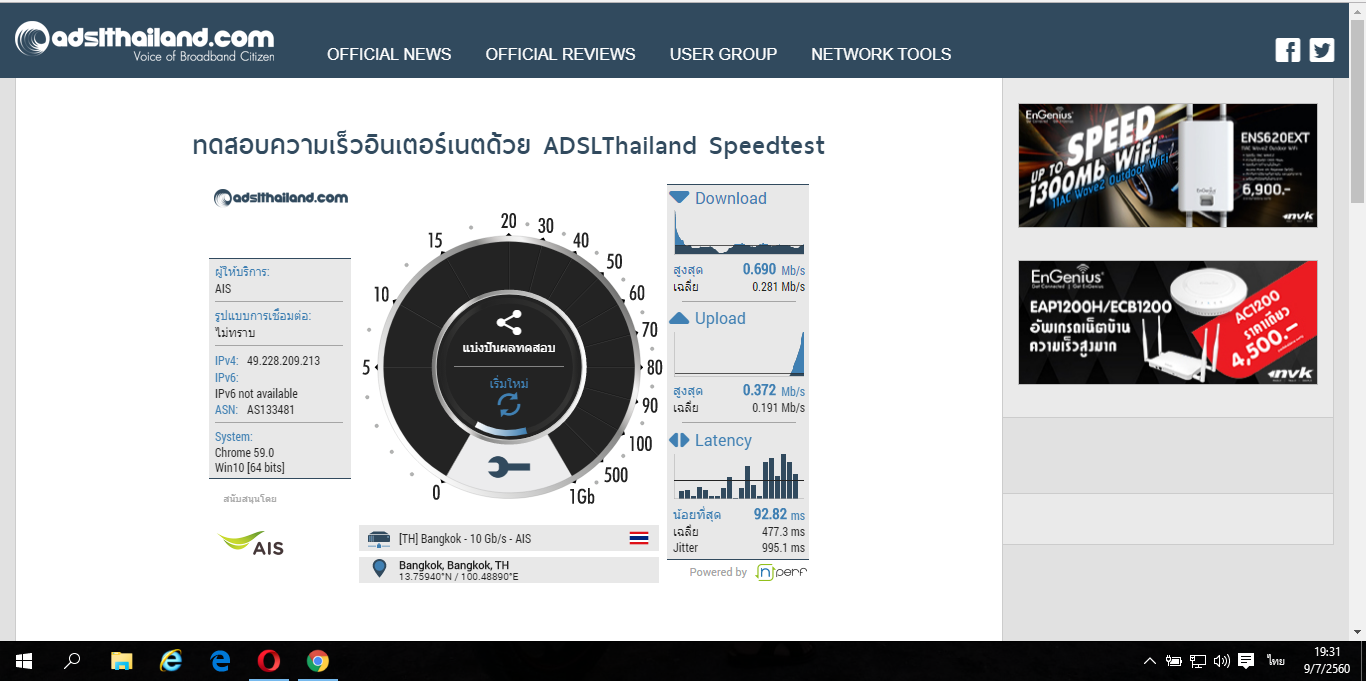Click max upload value 0.372 Mb/s
Viewport: 1366px width, 681px height.
pyautogui.click(x=774, y=390)
